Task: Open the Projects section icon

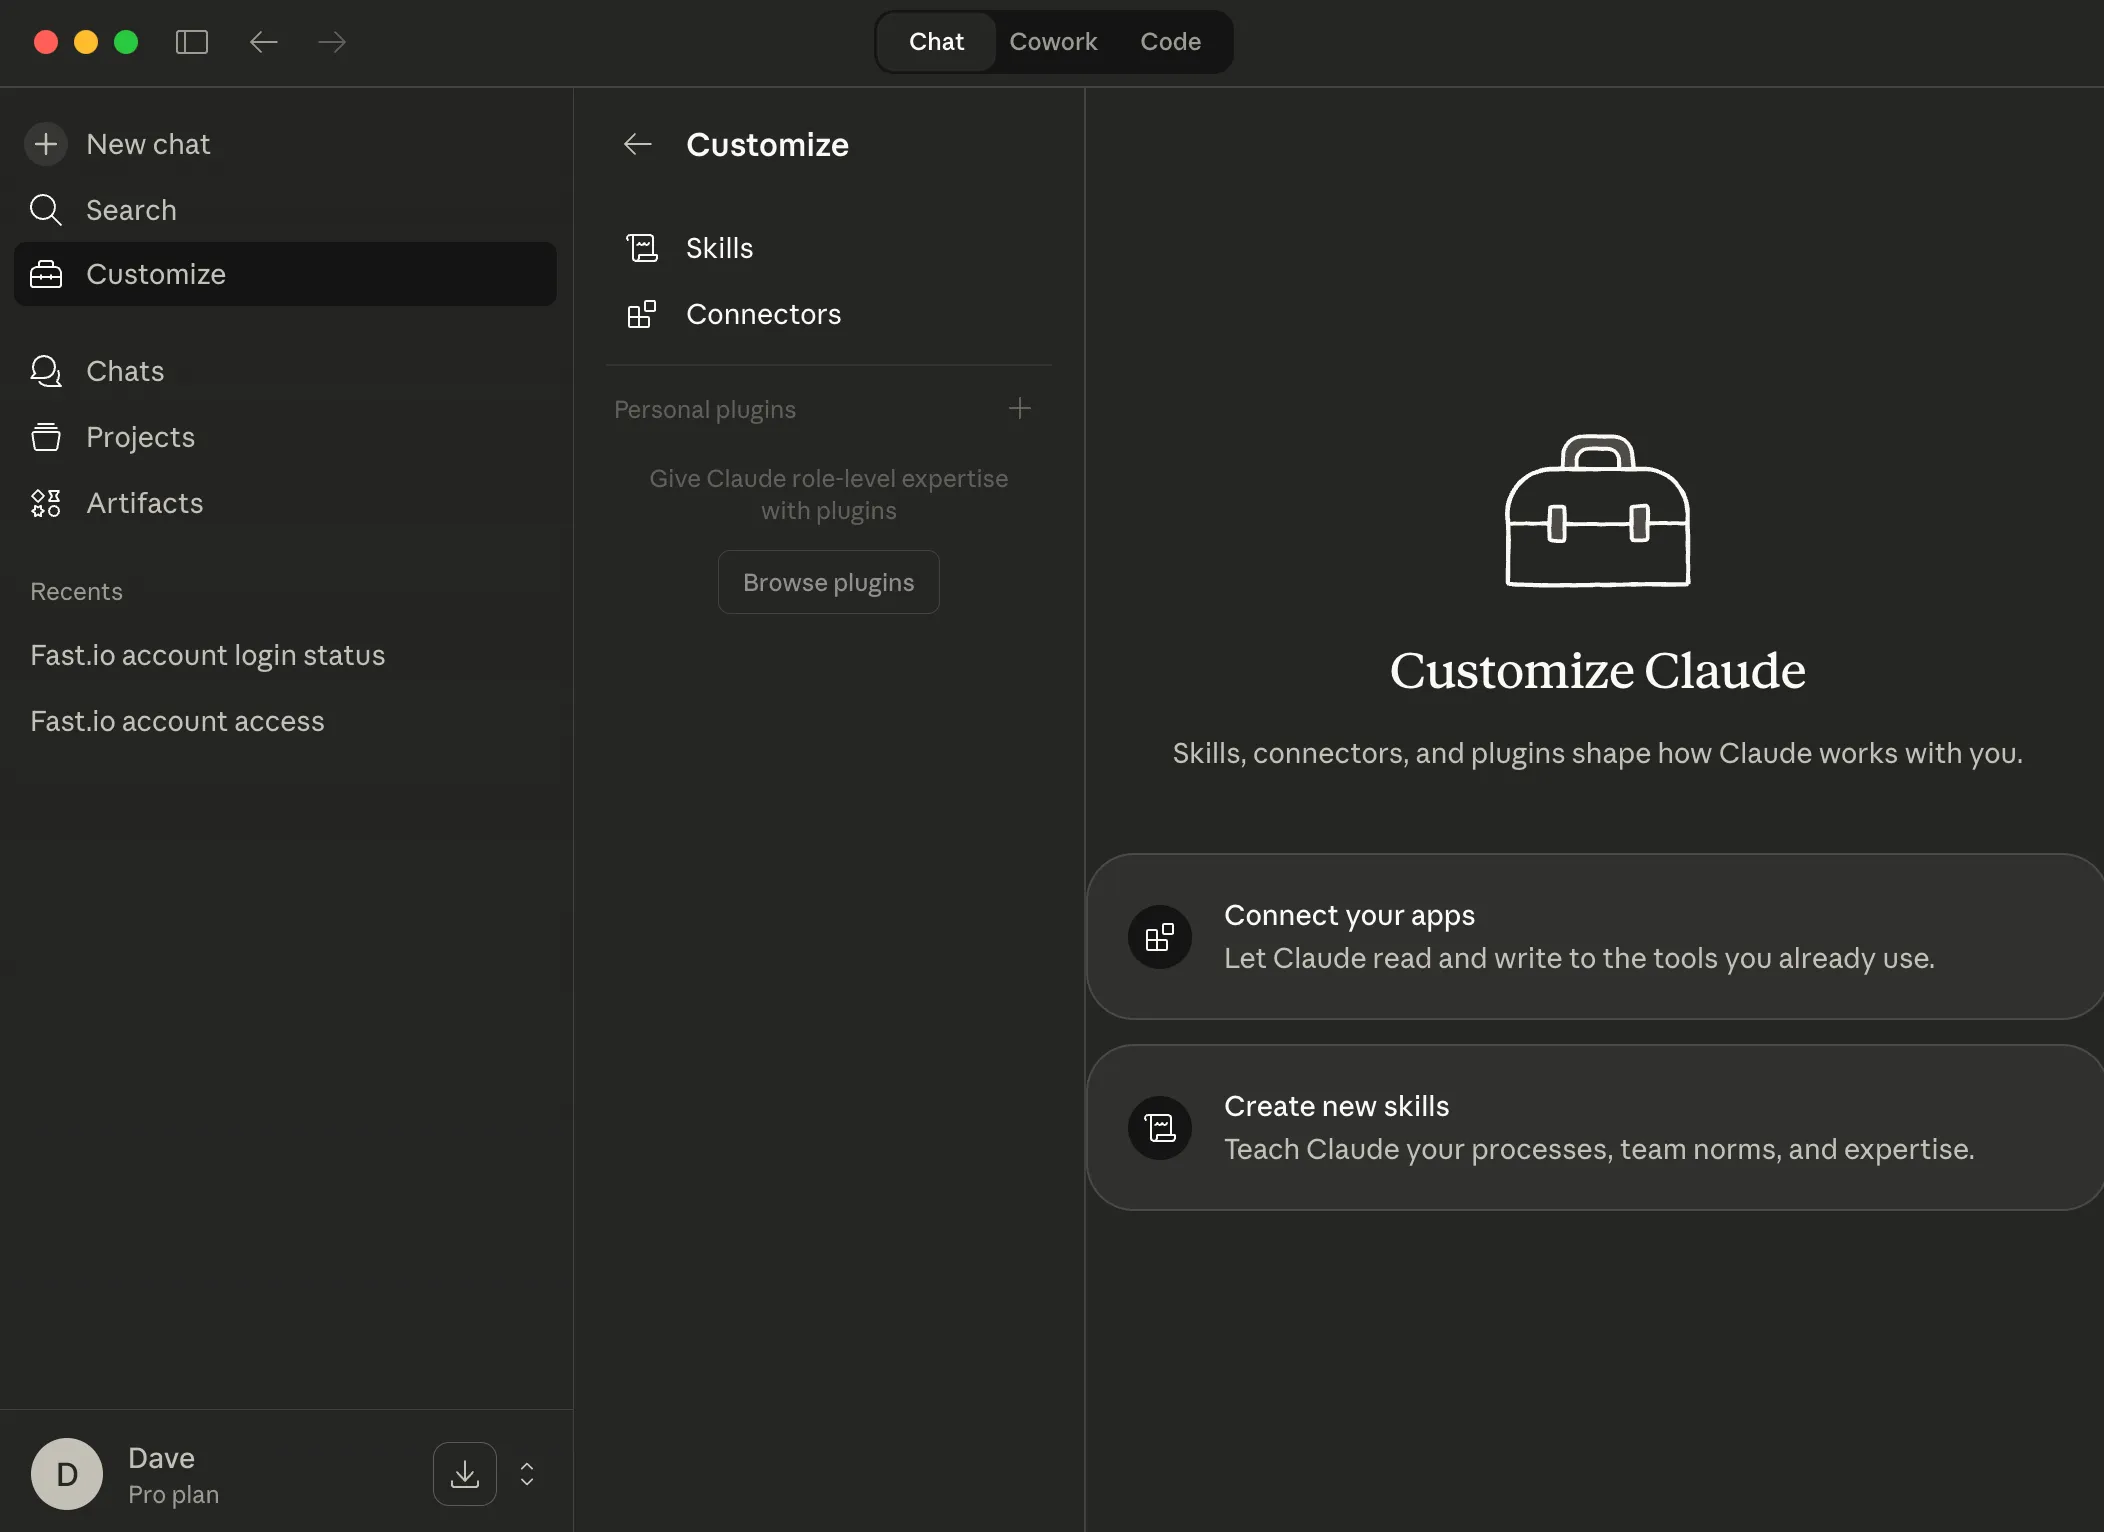Action: point(46,437)
